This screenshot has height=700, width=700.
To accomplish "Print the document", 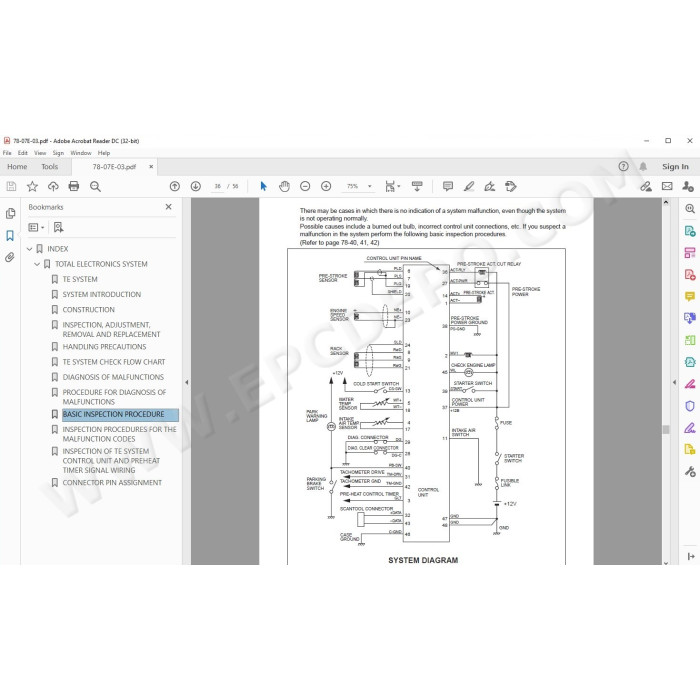I will point(74,186).
